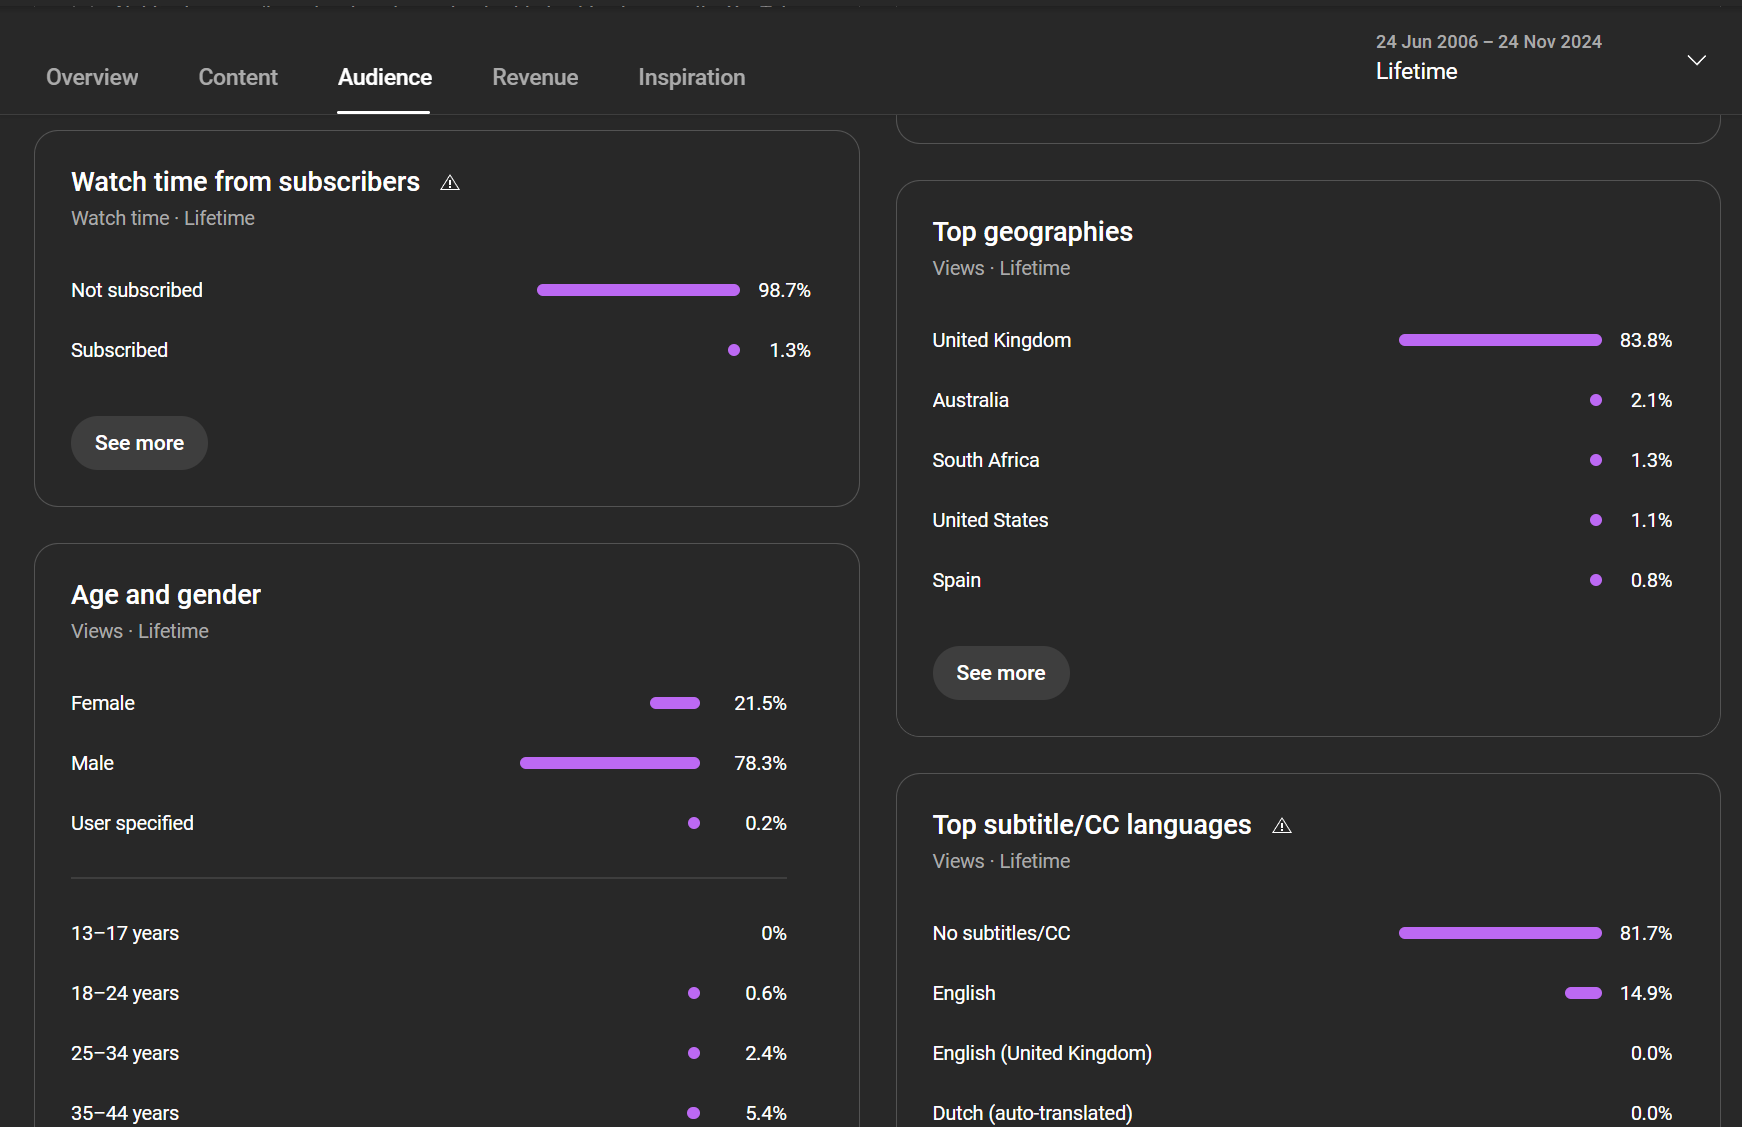Click the United States 1.1% dot
This screenshot has width=1742, height=1127.
1596,520
